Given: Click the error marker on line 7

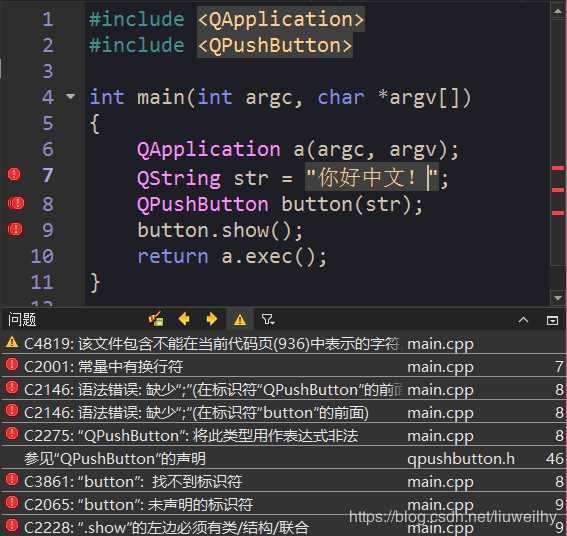Looking at the screenshot, I should click(x=14, y=174).
